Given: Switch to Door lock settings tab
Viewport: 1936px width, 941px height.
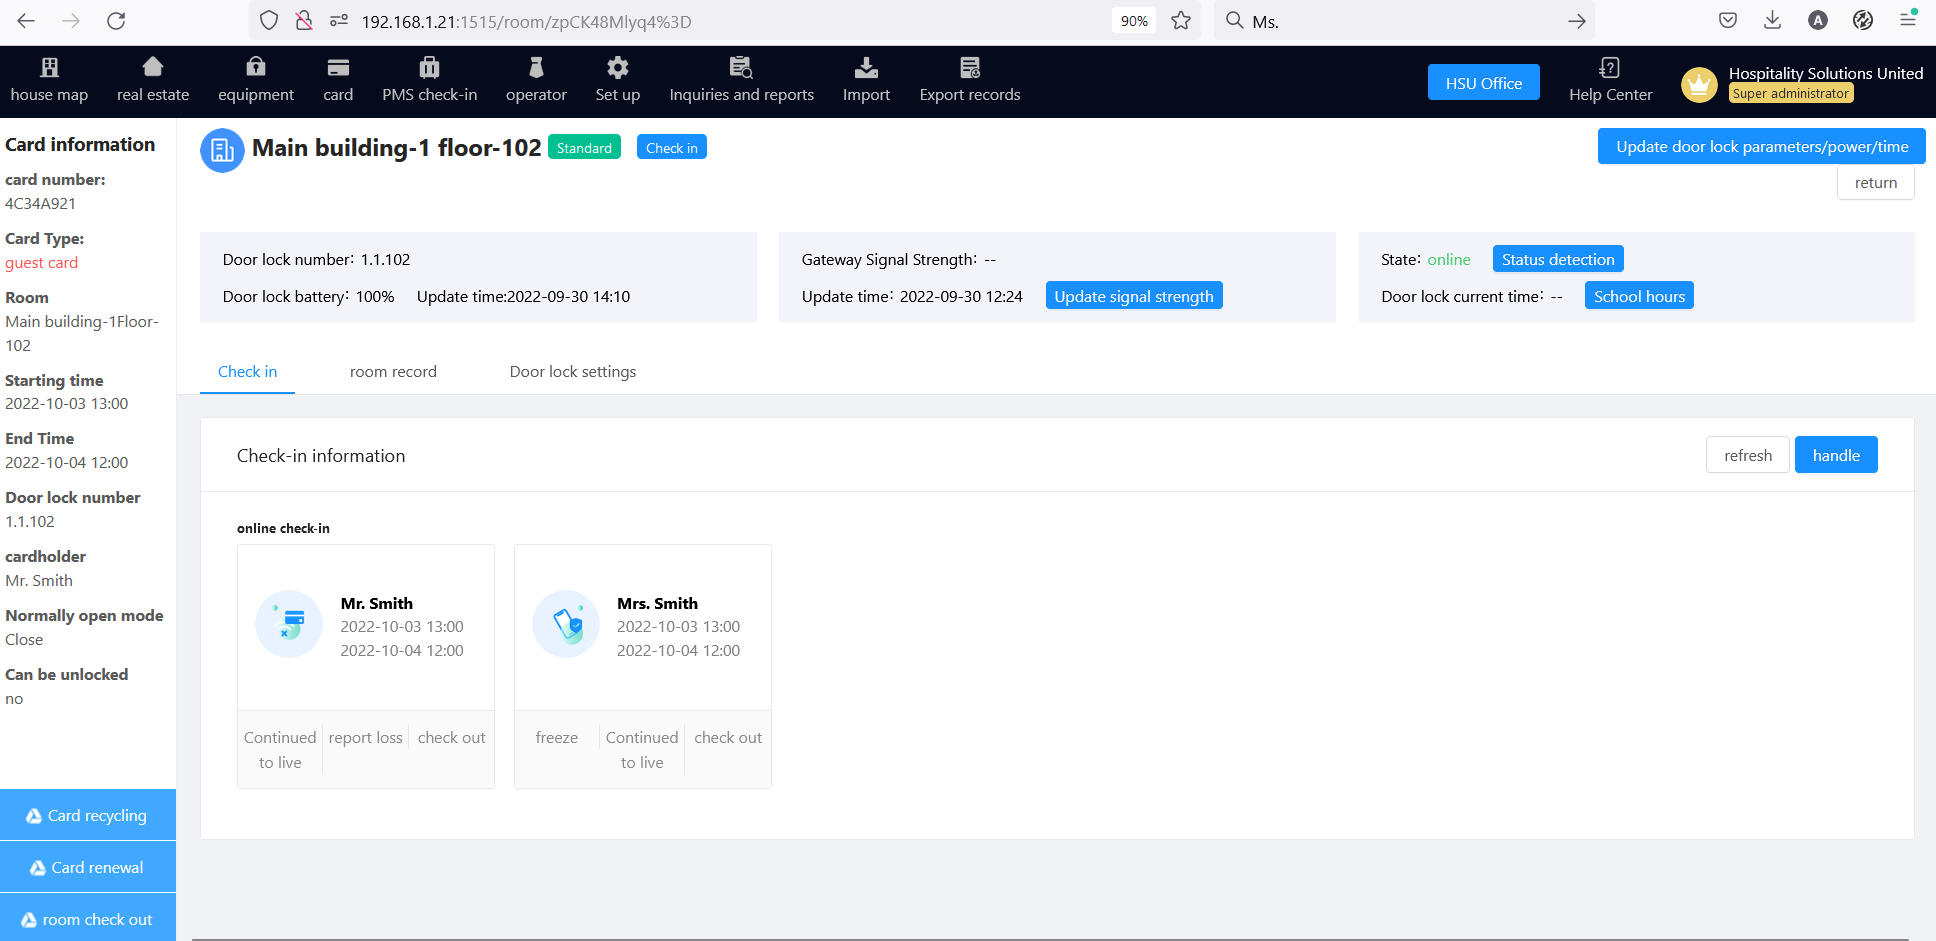Looking at the screenshot, I should [572, 372].
